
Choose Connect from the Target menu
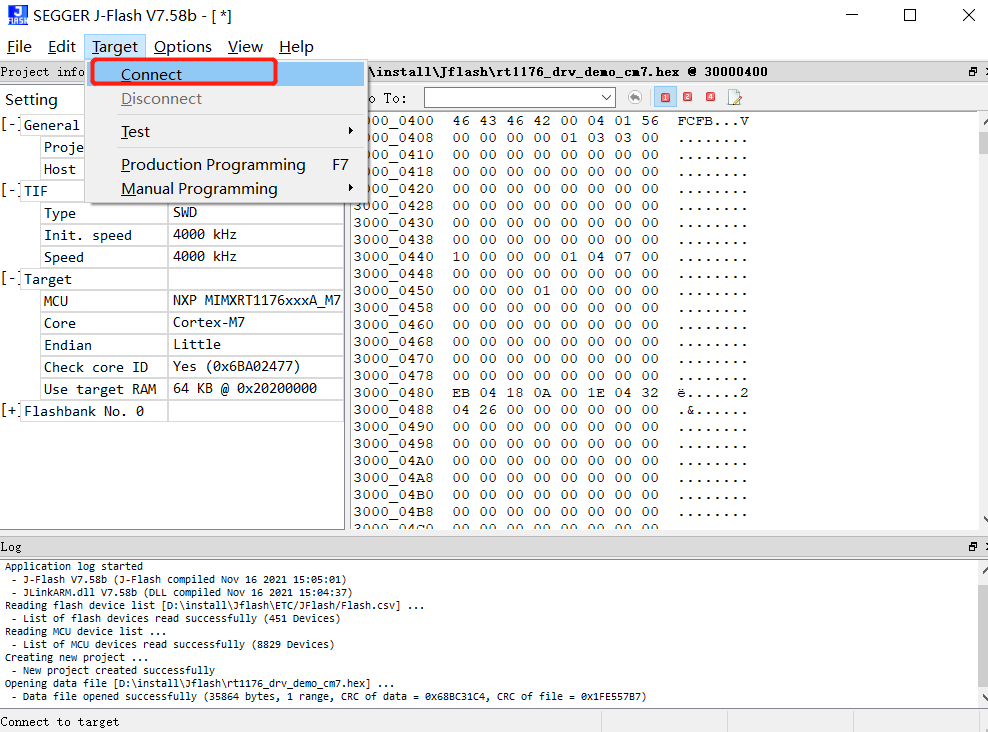(151, 74)
